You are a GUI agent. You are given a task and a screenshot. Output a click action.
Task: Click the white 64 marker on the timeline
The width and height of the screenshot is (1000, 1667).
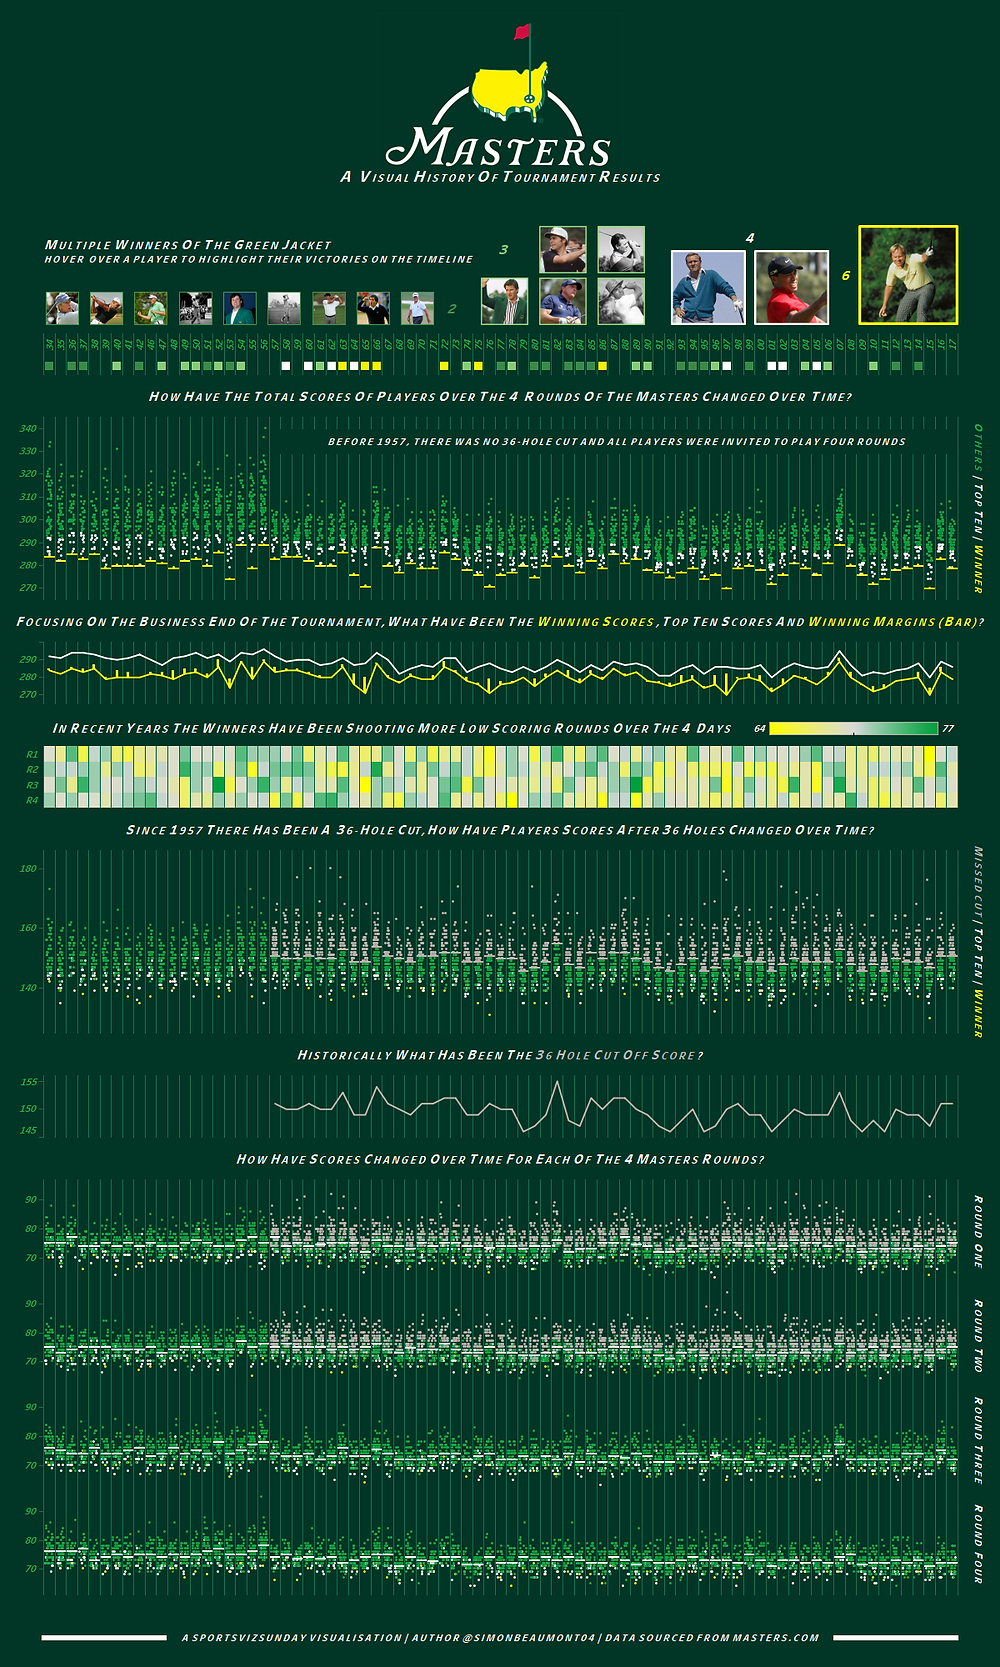(354, 366)
